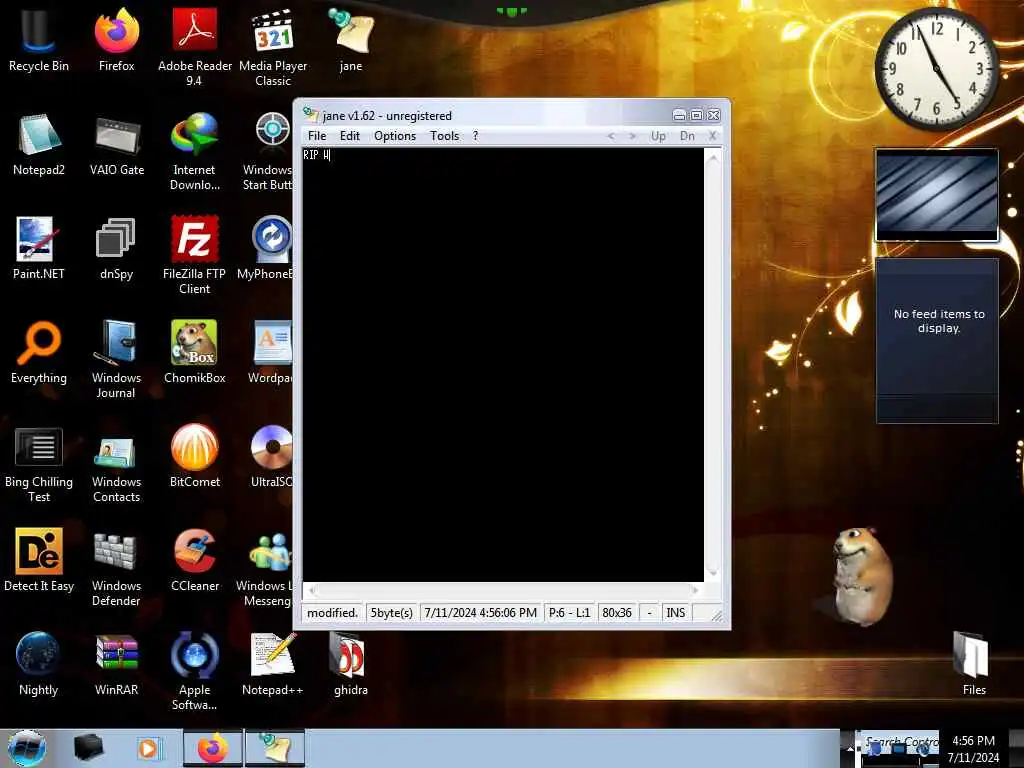Open the Windows Start button
Screen dimensions: 1024x768
pyautogui.click(x=26, y=748)
